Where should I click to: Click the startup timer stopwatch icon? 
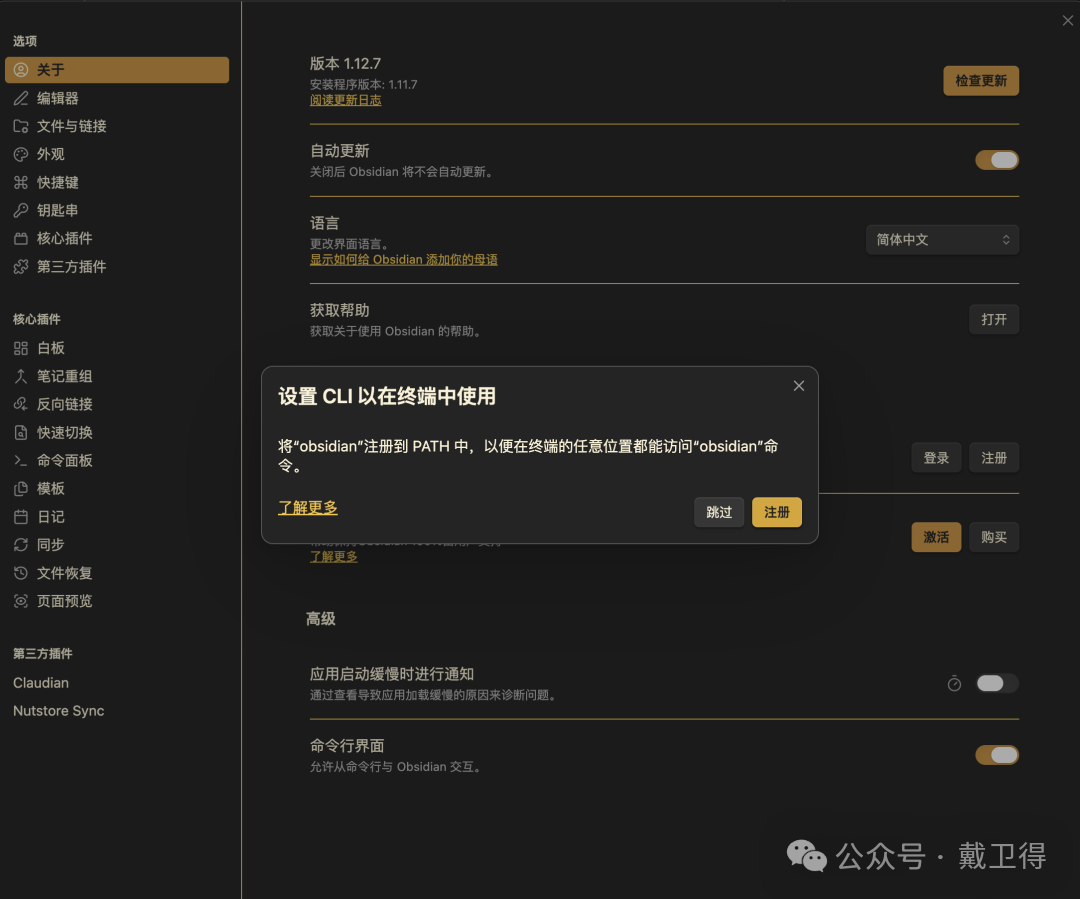pyautogui.click(x=954, y=683)
